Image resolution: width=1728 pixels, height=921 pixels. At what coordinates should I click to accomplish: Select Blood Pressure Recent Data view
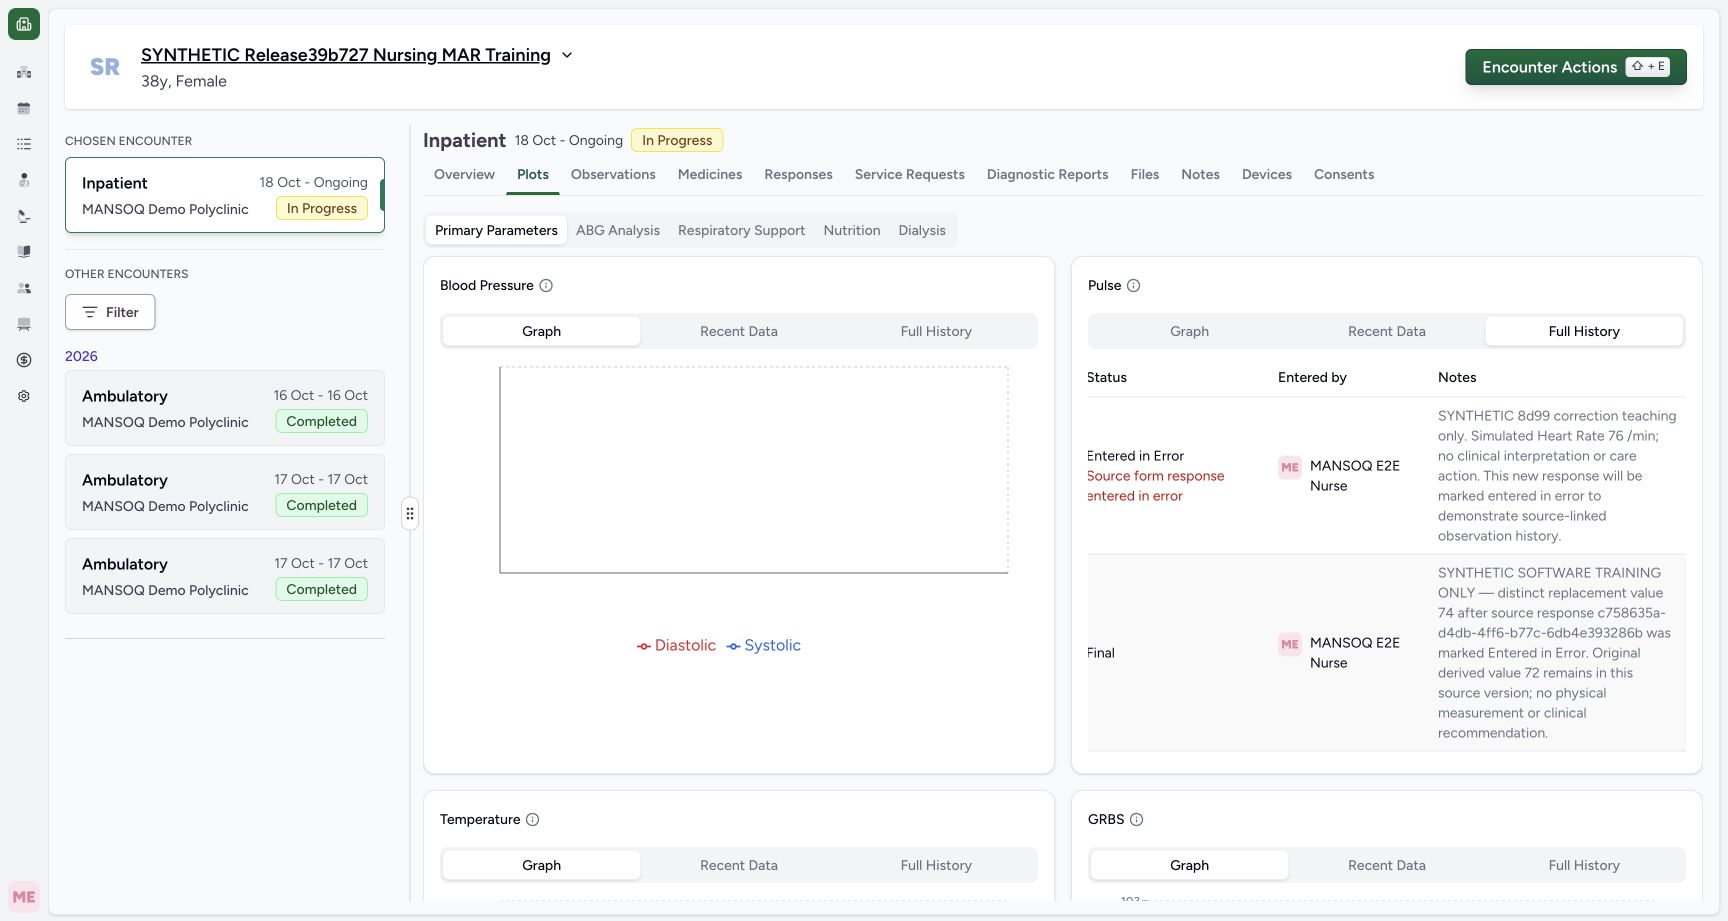[x=739, y=331]
